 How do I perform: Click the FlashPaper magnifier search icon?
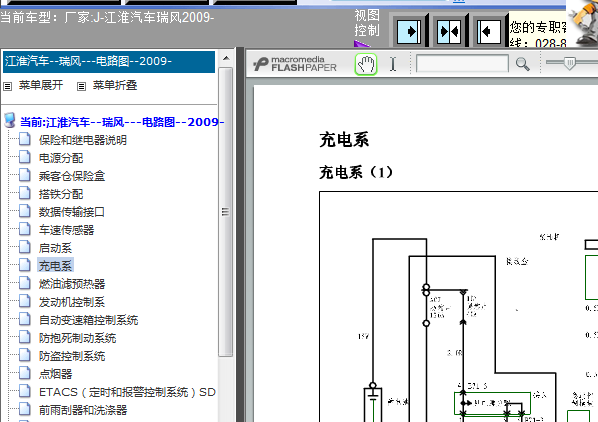pos(522,64)
